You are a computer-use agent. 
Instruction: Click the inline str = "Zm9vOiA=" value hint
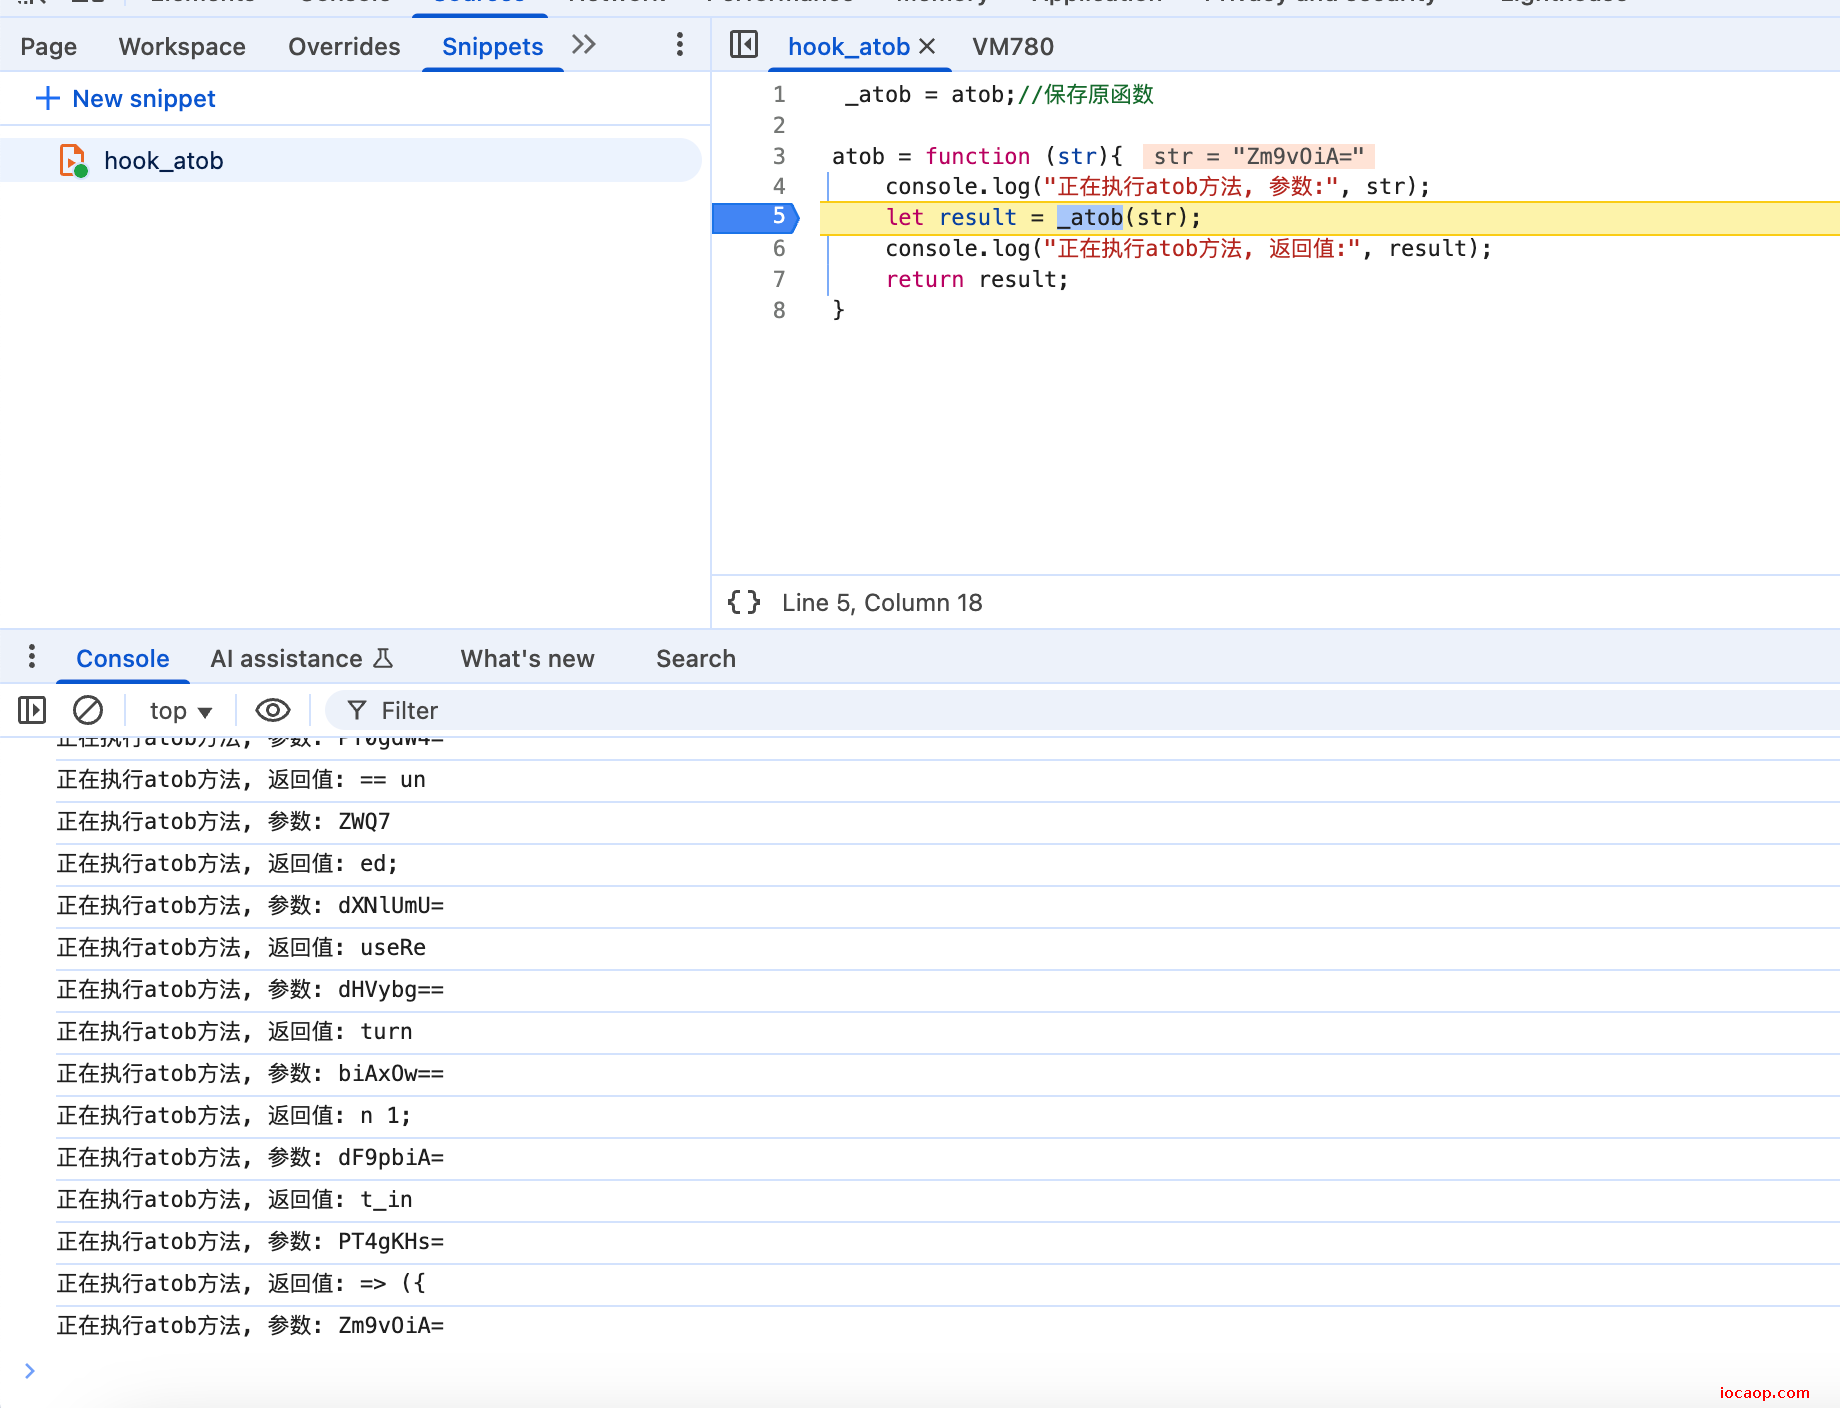click(x=1259, y=156)
